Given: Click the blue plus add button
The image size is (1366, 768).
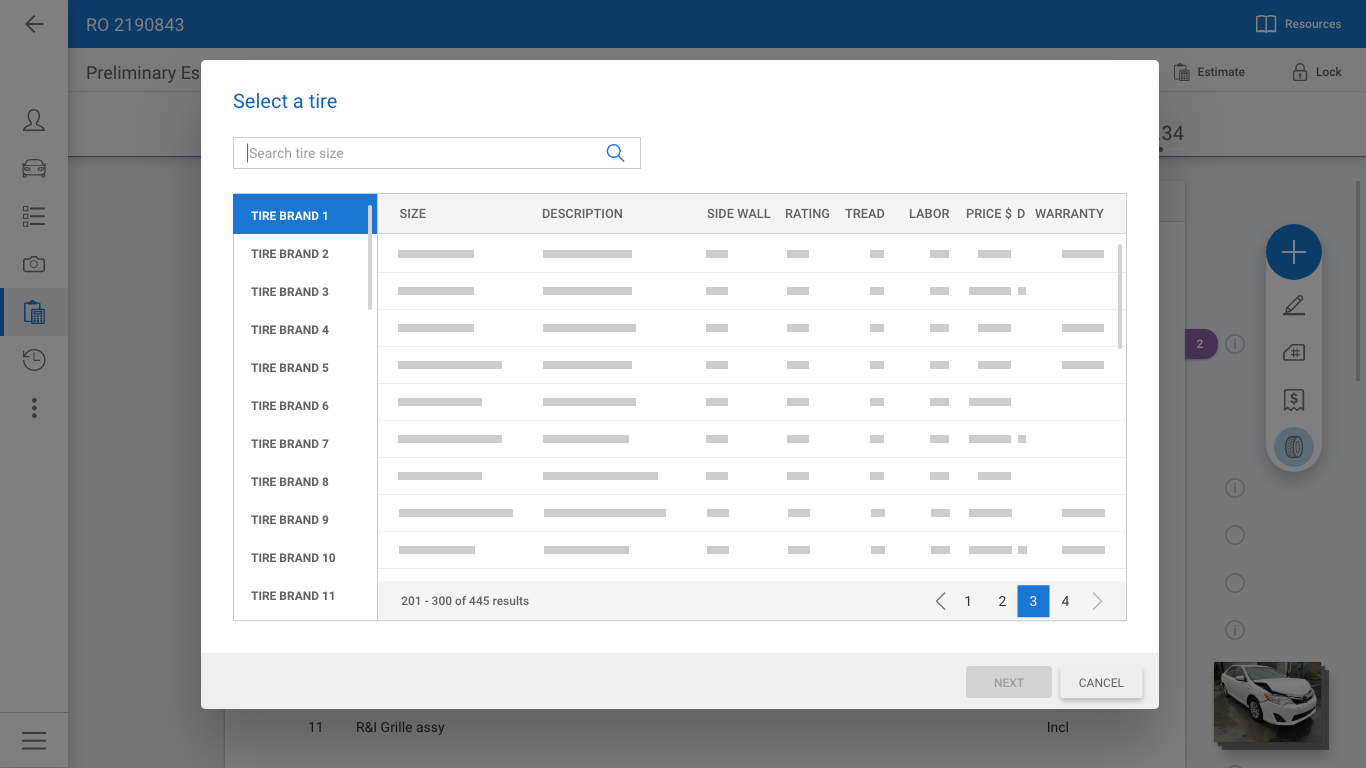Looking at the screenshot, I should point(1293,252).
